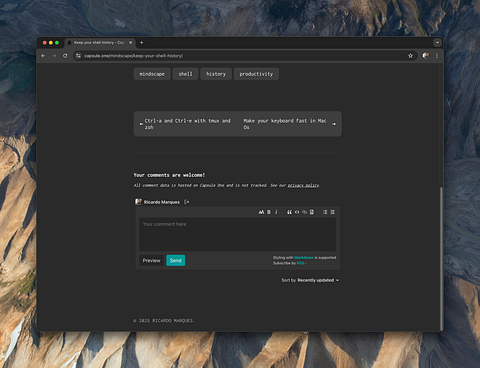The height and width of the screenshot is (368, 480).
Task: Expand the Sort by Recently updated dropdown
Action: [x=310, y=280]
